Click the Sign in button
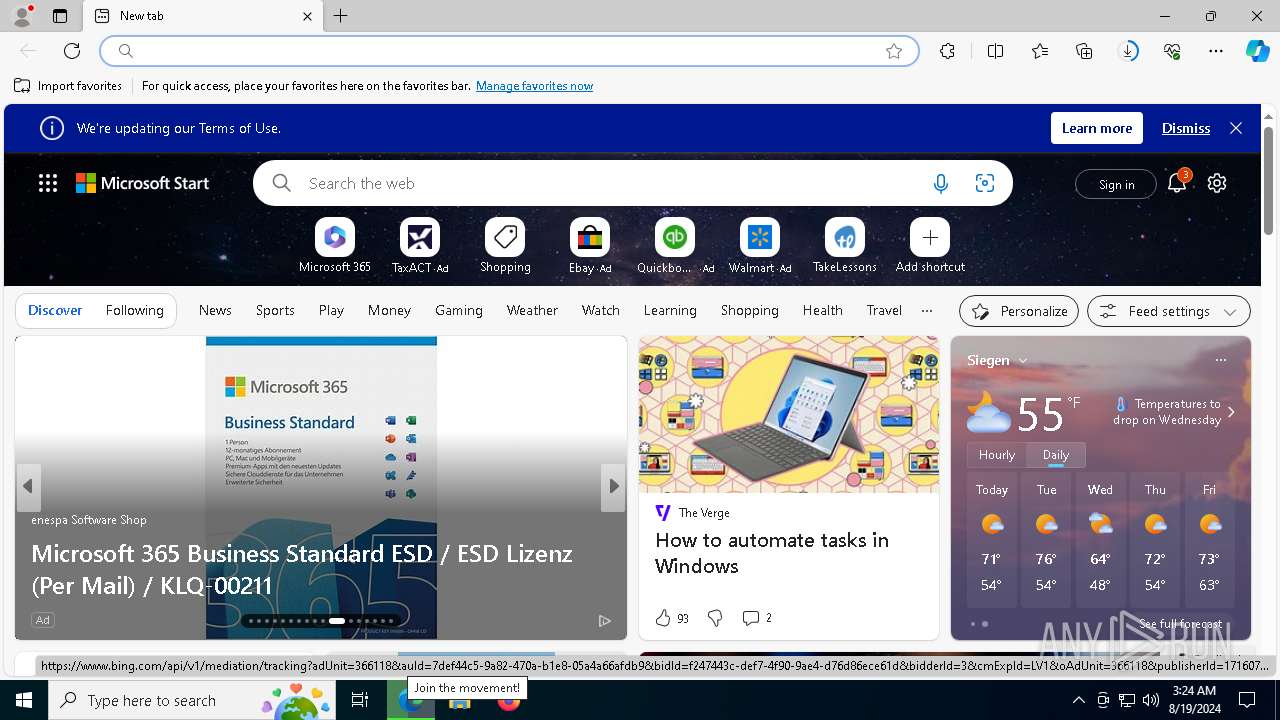Viewport: 1280px width, 720px height. (x=1116, y=184)
